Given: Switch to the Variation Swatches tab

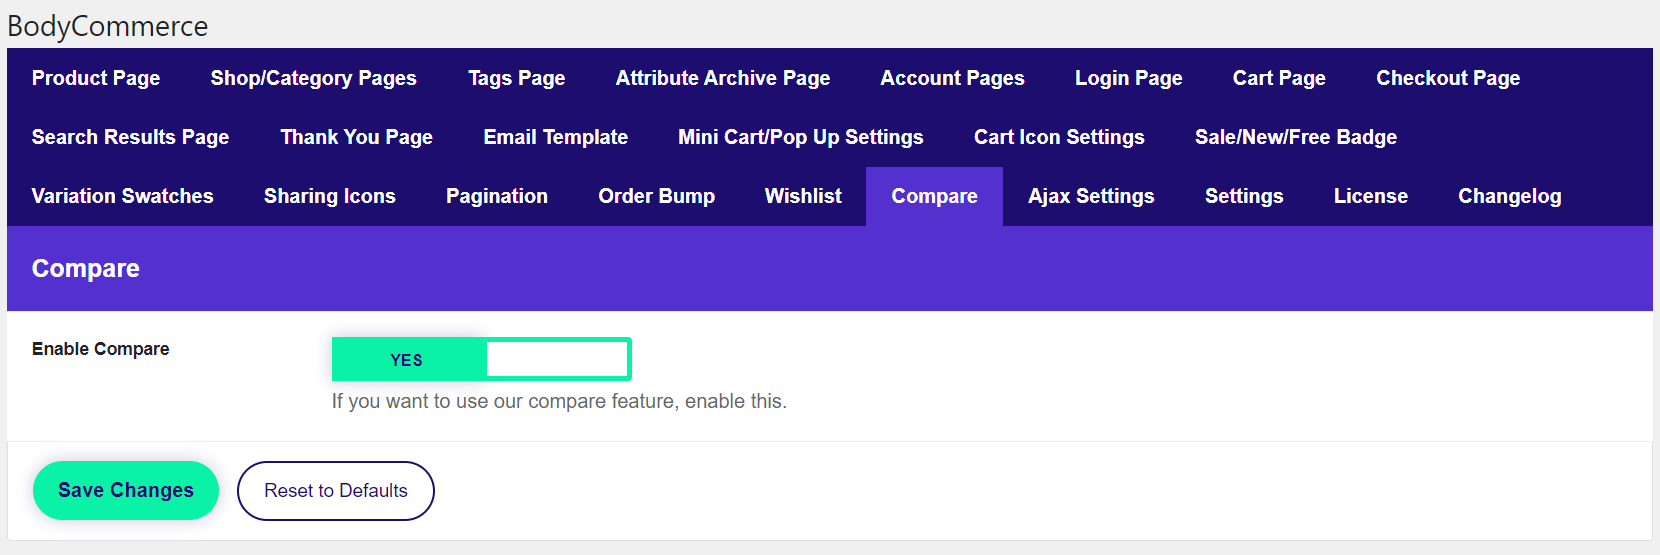Looking at the screenshot, I should (122, 196).
